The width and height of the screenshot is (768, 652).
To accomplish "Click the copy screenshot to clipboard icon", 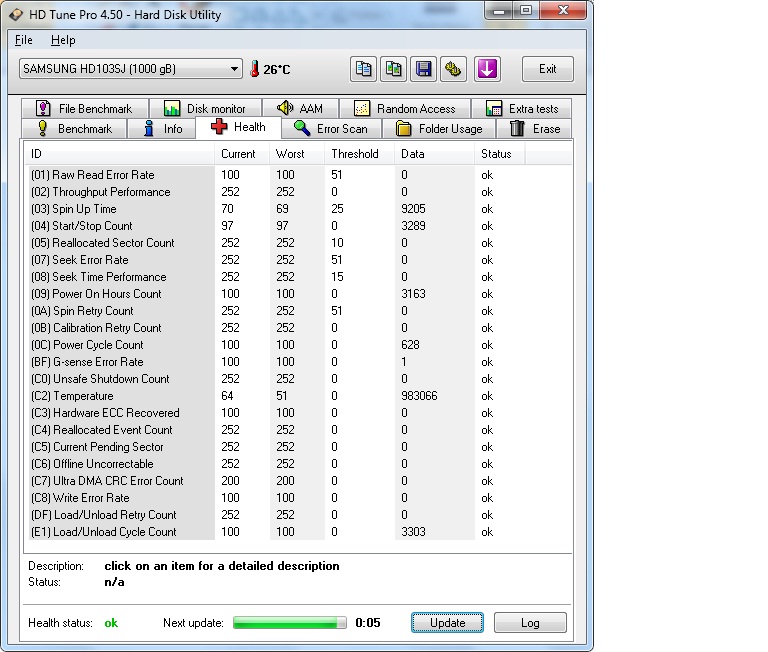I will pyautogui.click(x=393, y=69).
